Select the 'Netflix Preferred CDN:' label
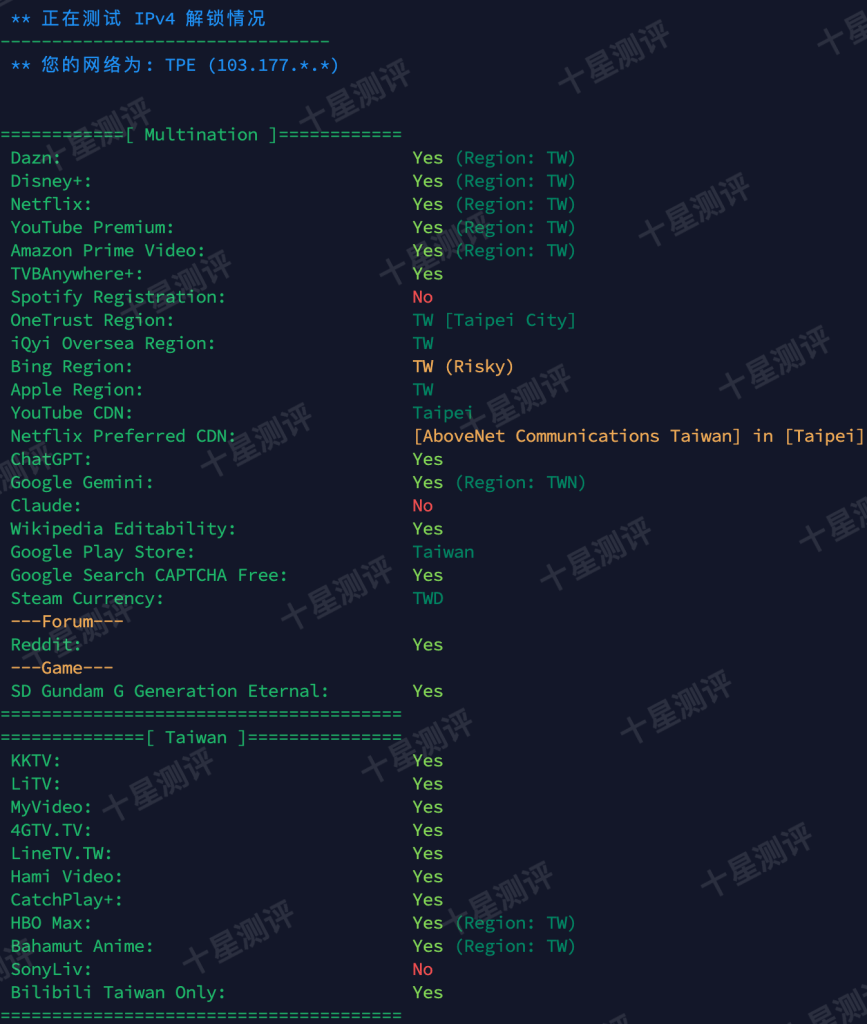The width and height of the screenshot is (867, 1024). [x=123, y=436]
